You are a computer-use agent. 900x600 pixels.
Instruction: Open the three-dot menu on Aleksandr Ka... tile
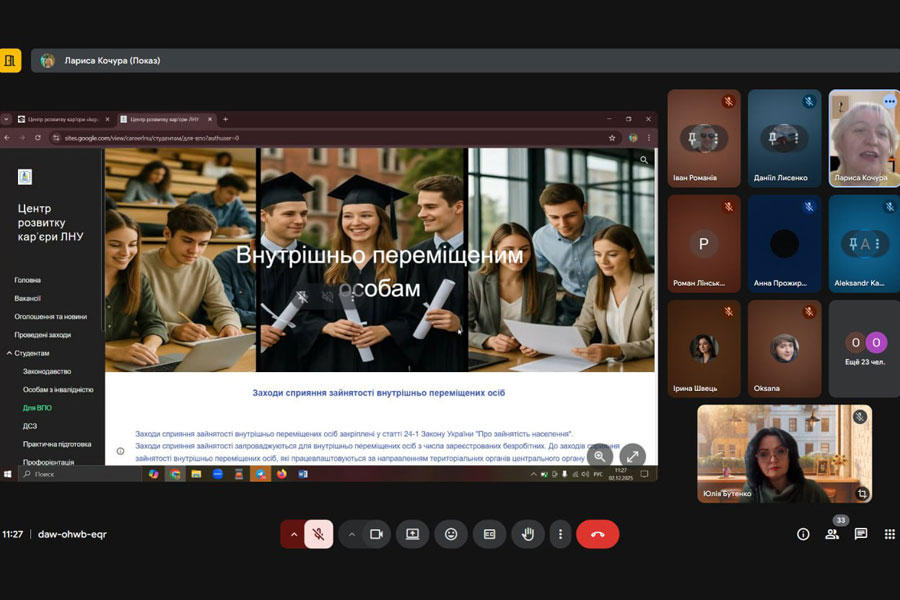coord(877,244)
